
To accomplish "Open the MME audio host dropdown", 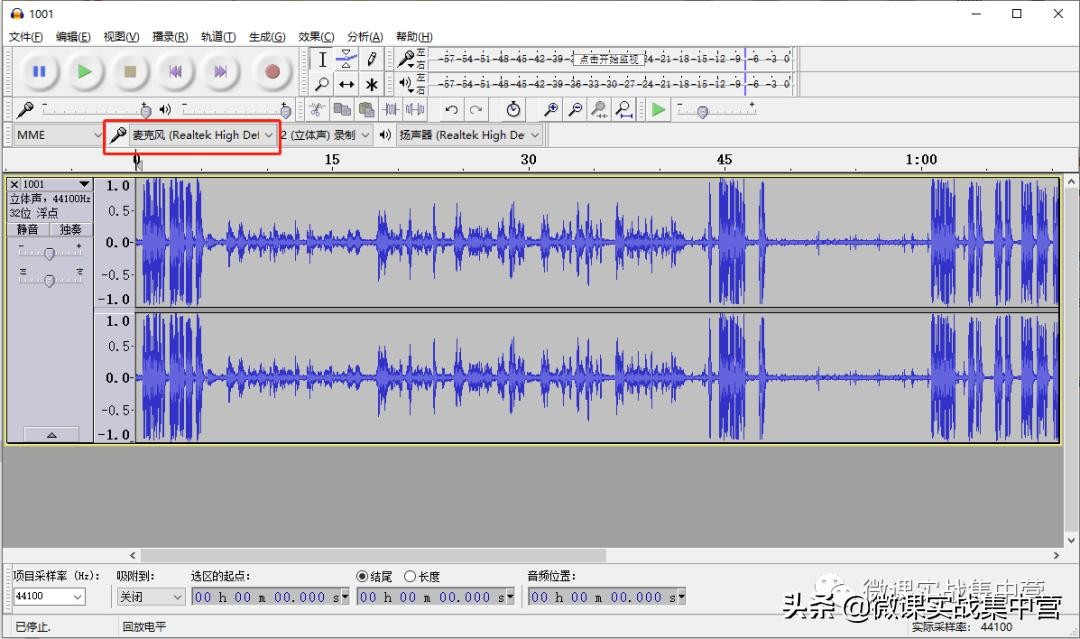I will tap(57, 135).
